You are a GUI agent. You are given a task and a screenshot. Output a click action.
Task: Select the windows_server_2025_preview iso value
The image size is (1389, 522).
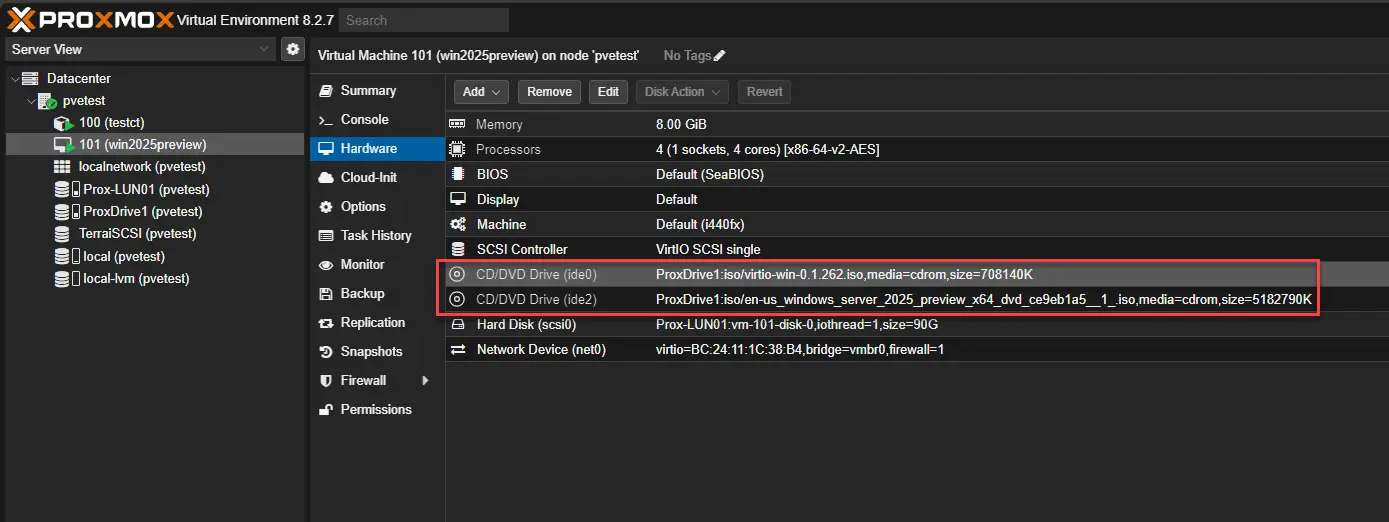(x=983, y=299)
